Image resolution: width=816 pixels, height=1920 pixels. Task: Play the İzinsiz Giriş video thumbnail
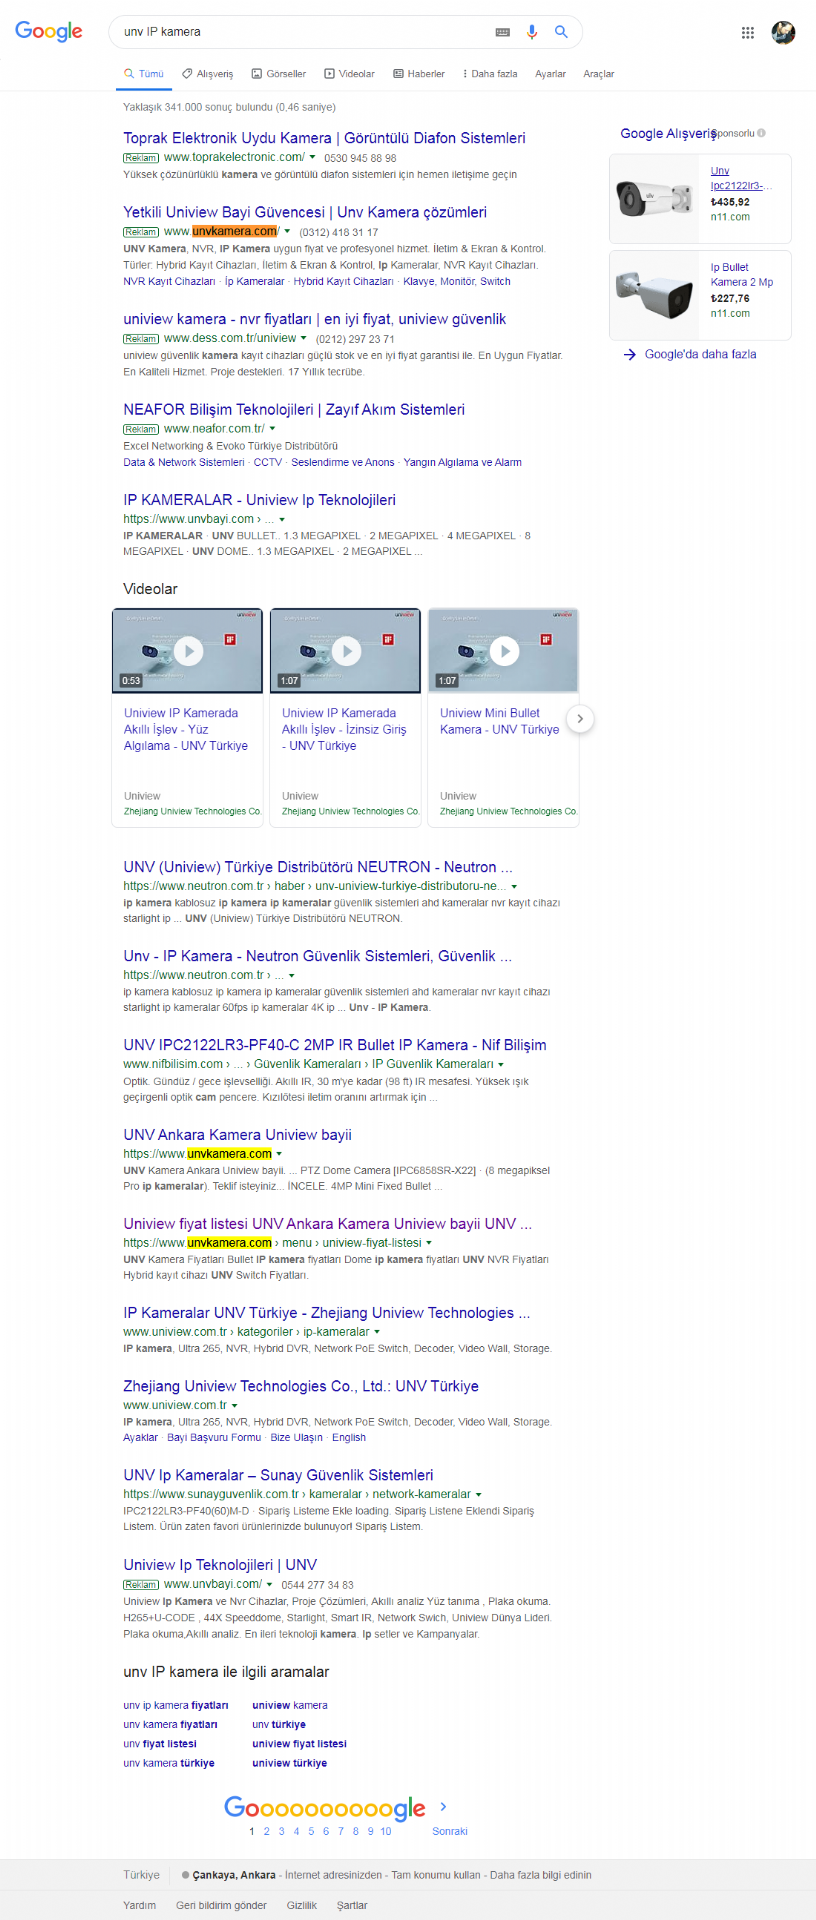pos(345,651)
